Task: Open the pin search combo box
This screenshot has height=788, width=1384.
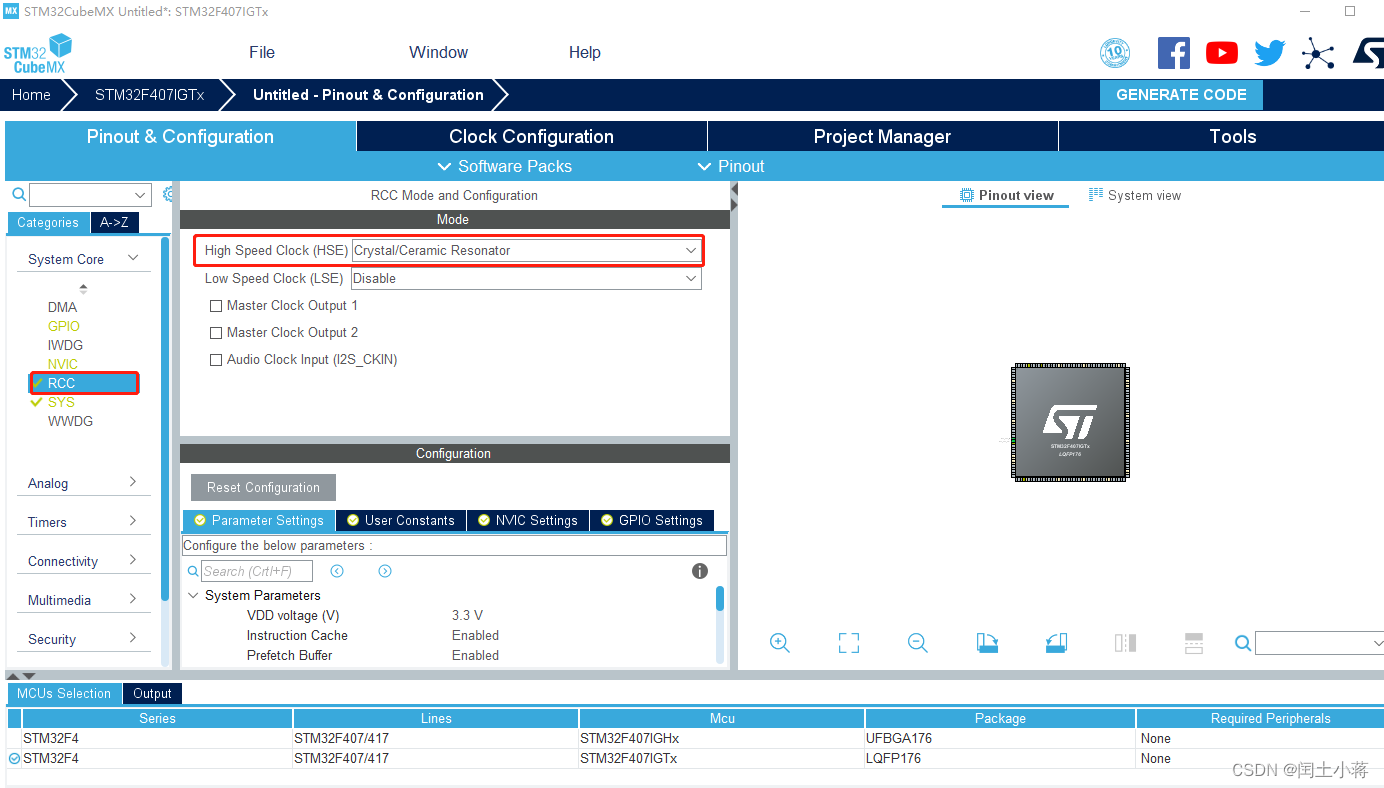Action: click(x=1319, y=643)
